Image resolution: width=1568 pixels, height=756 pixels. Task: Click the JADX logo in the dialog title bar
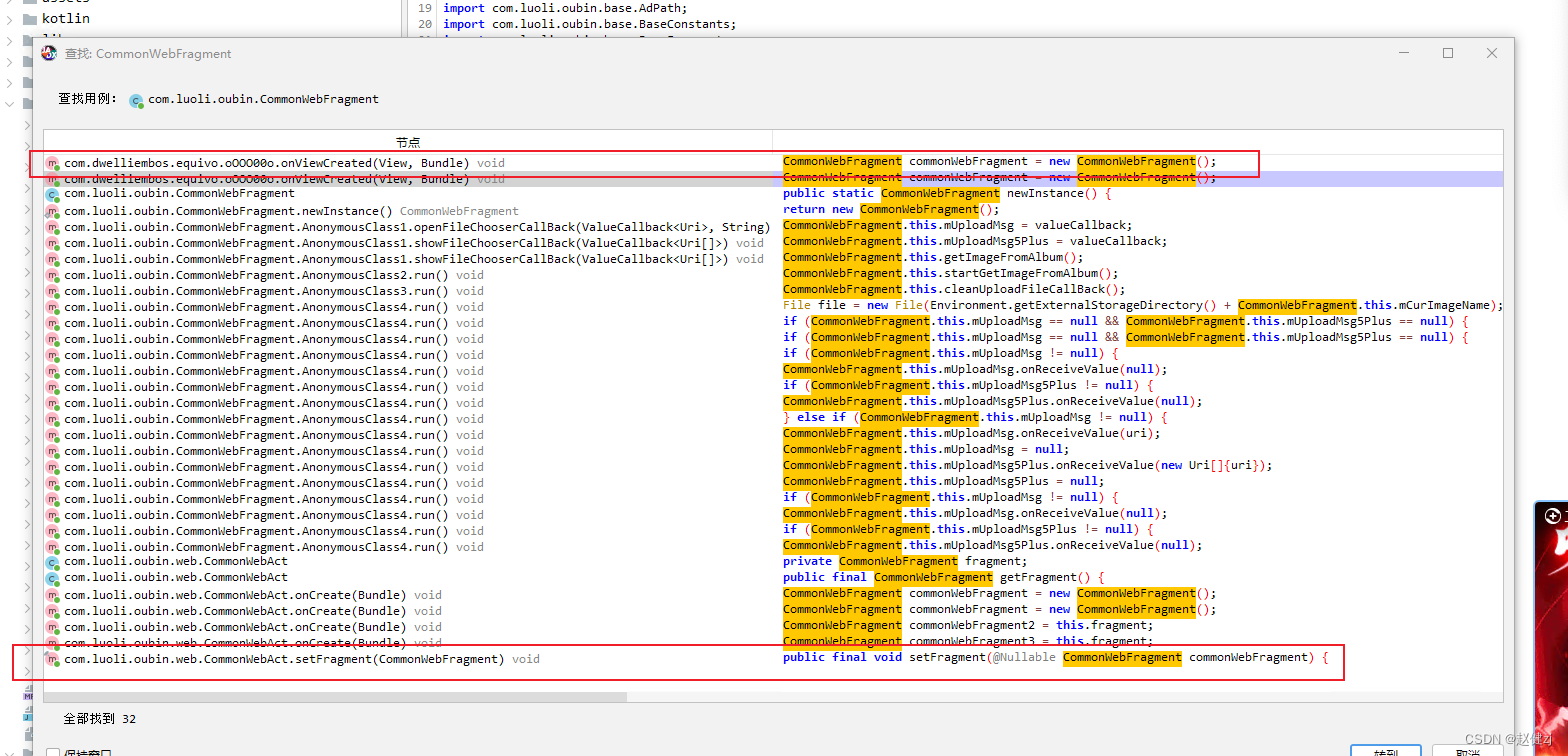[49, 53]
